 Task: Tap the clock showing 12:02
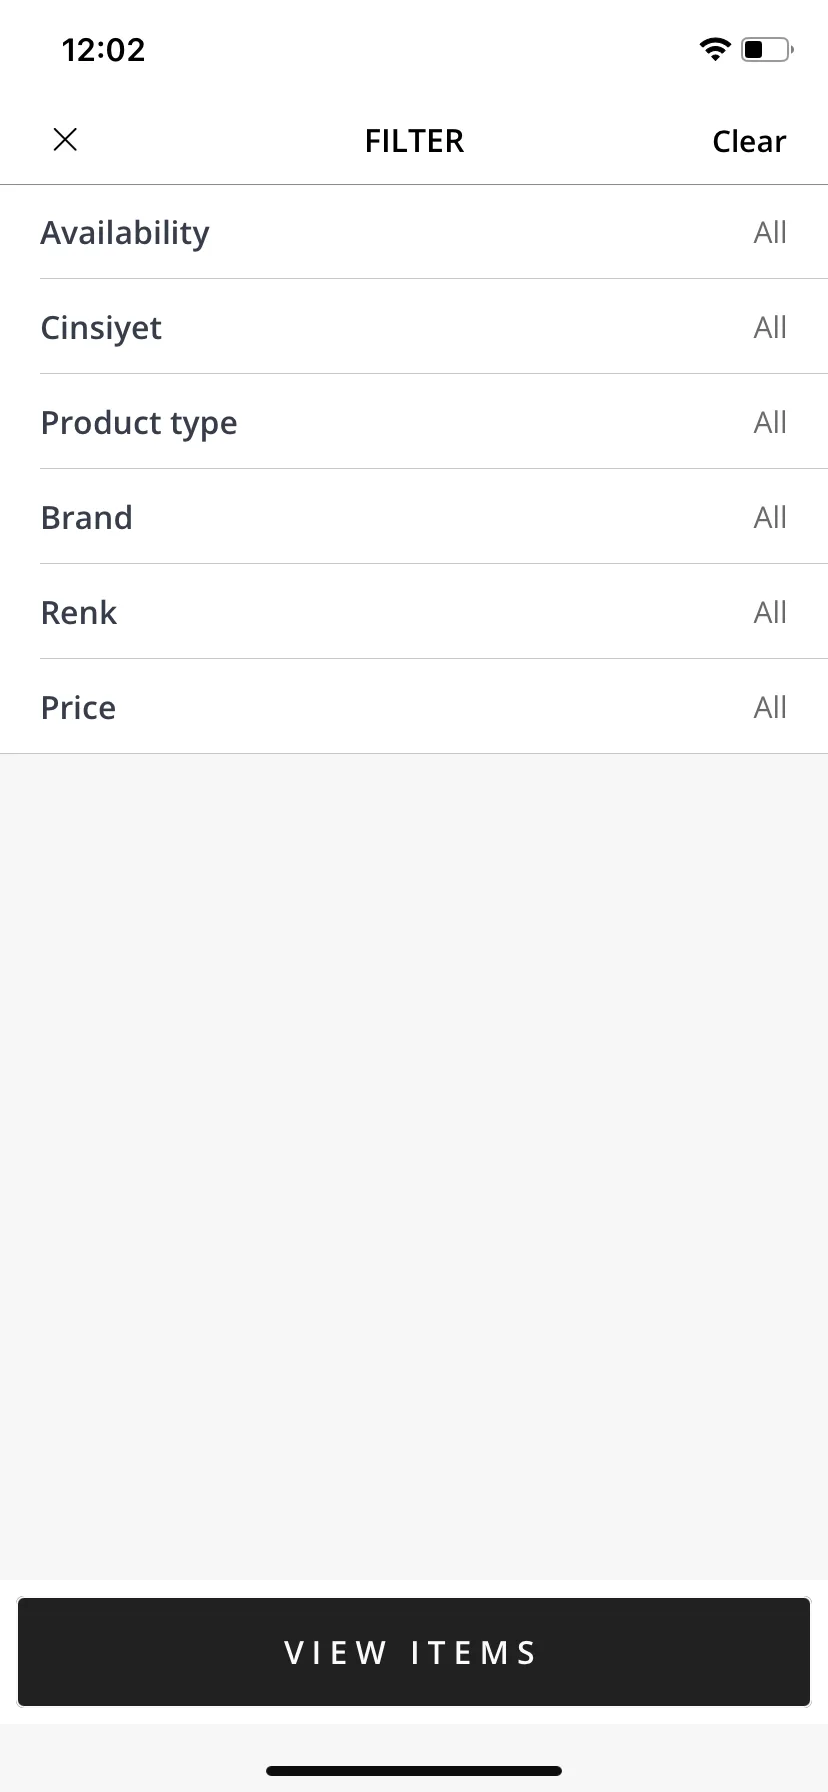103,50
